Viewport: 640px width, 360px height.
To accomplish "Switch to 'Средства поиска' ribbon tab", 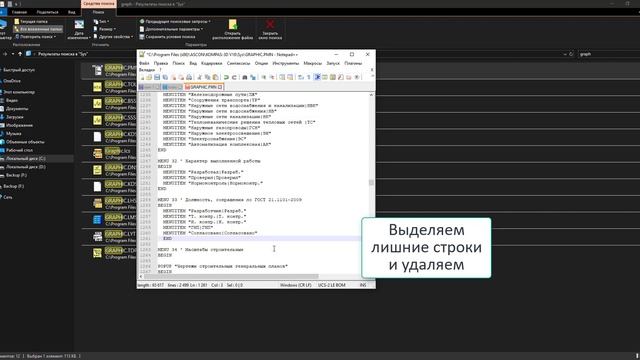I will [99, 4].
